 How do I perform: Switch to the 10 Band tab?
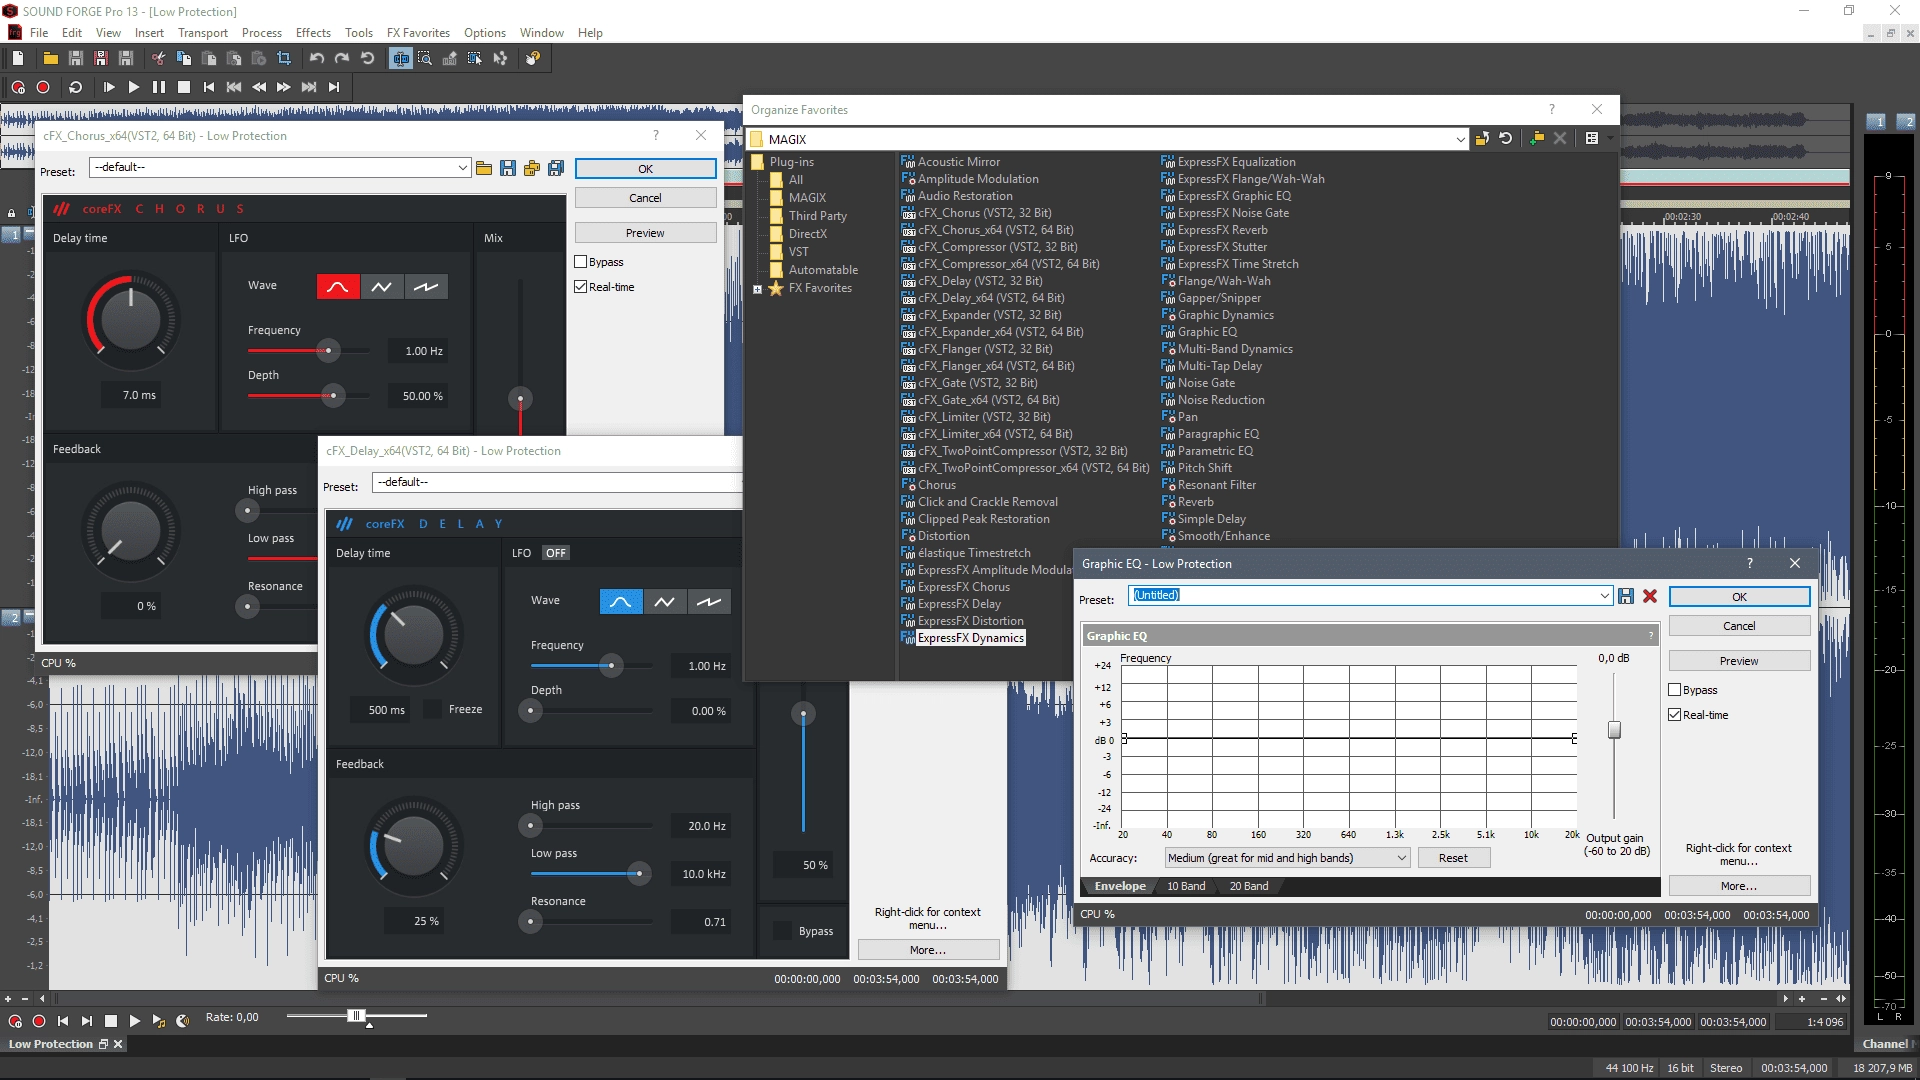tap(1186, 886)
